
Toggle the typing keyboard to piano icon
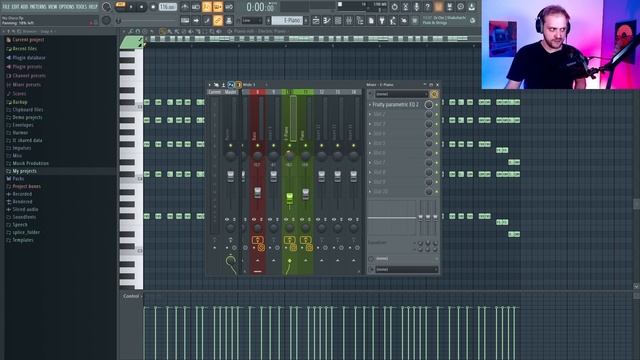[x=185, y=20]
